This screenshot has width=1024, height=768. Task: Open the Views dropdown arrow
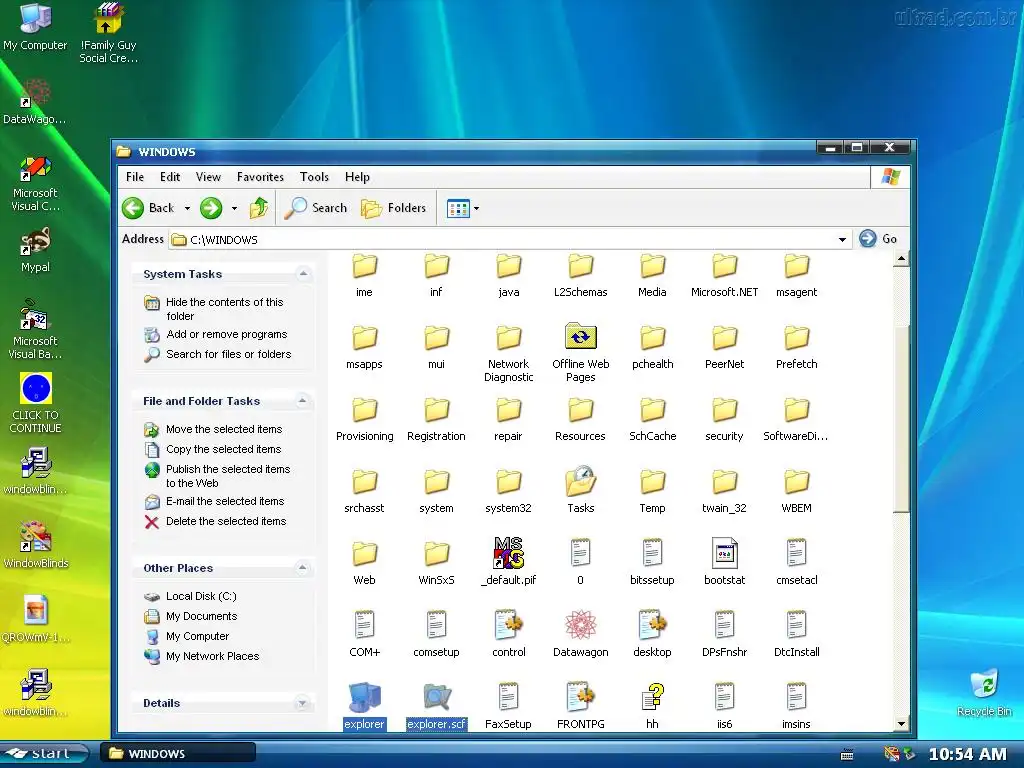[x=476, y=208]
